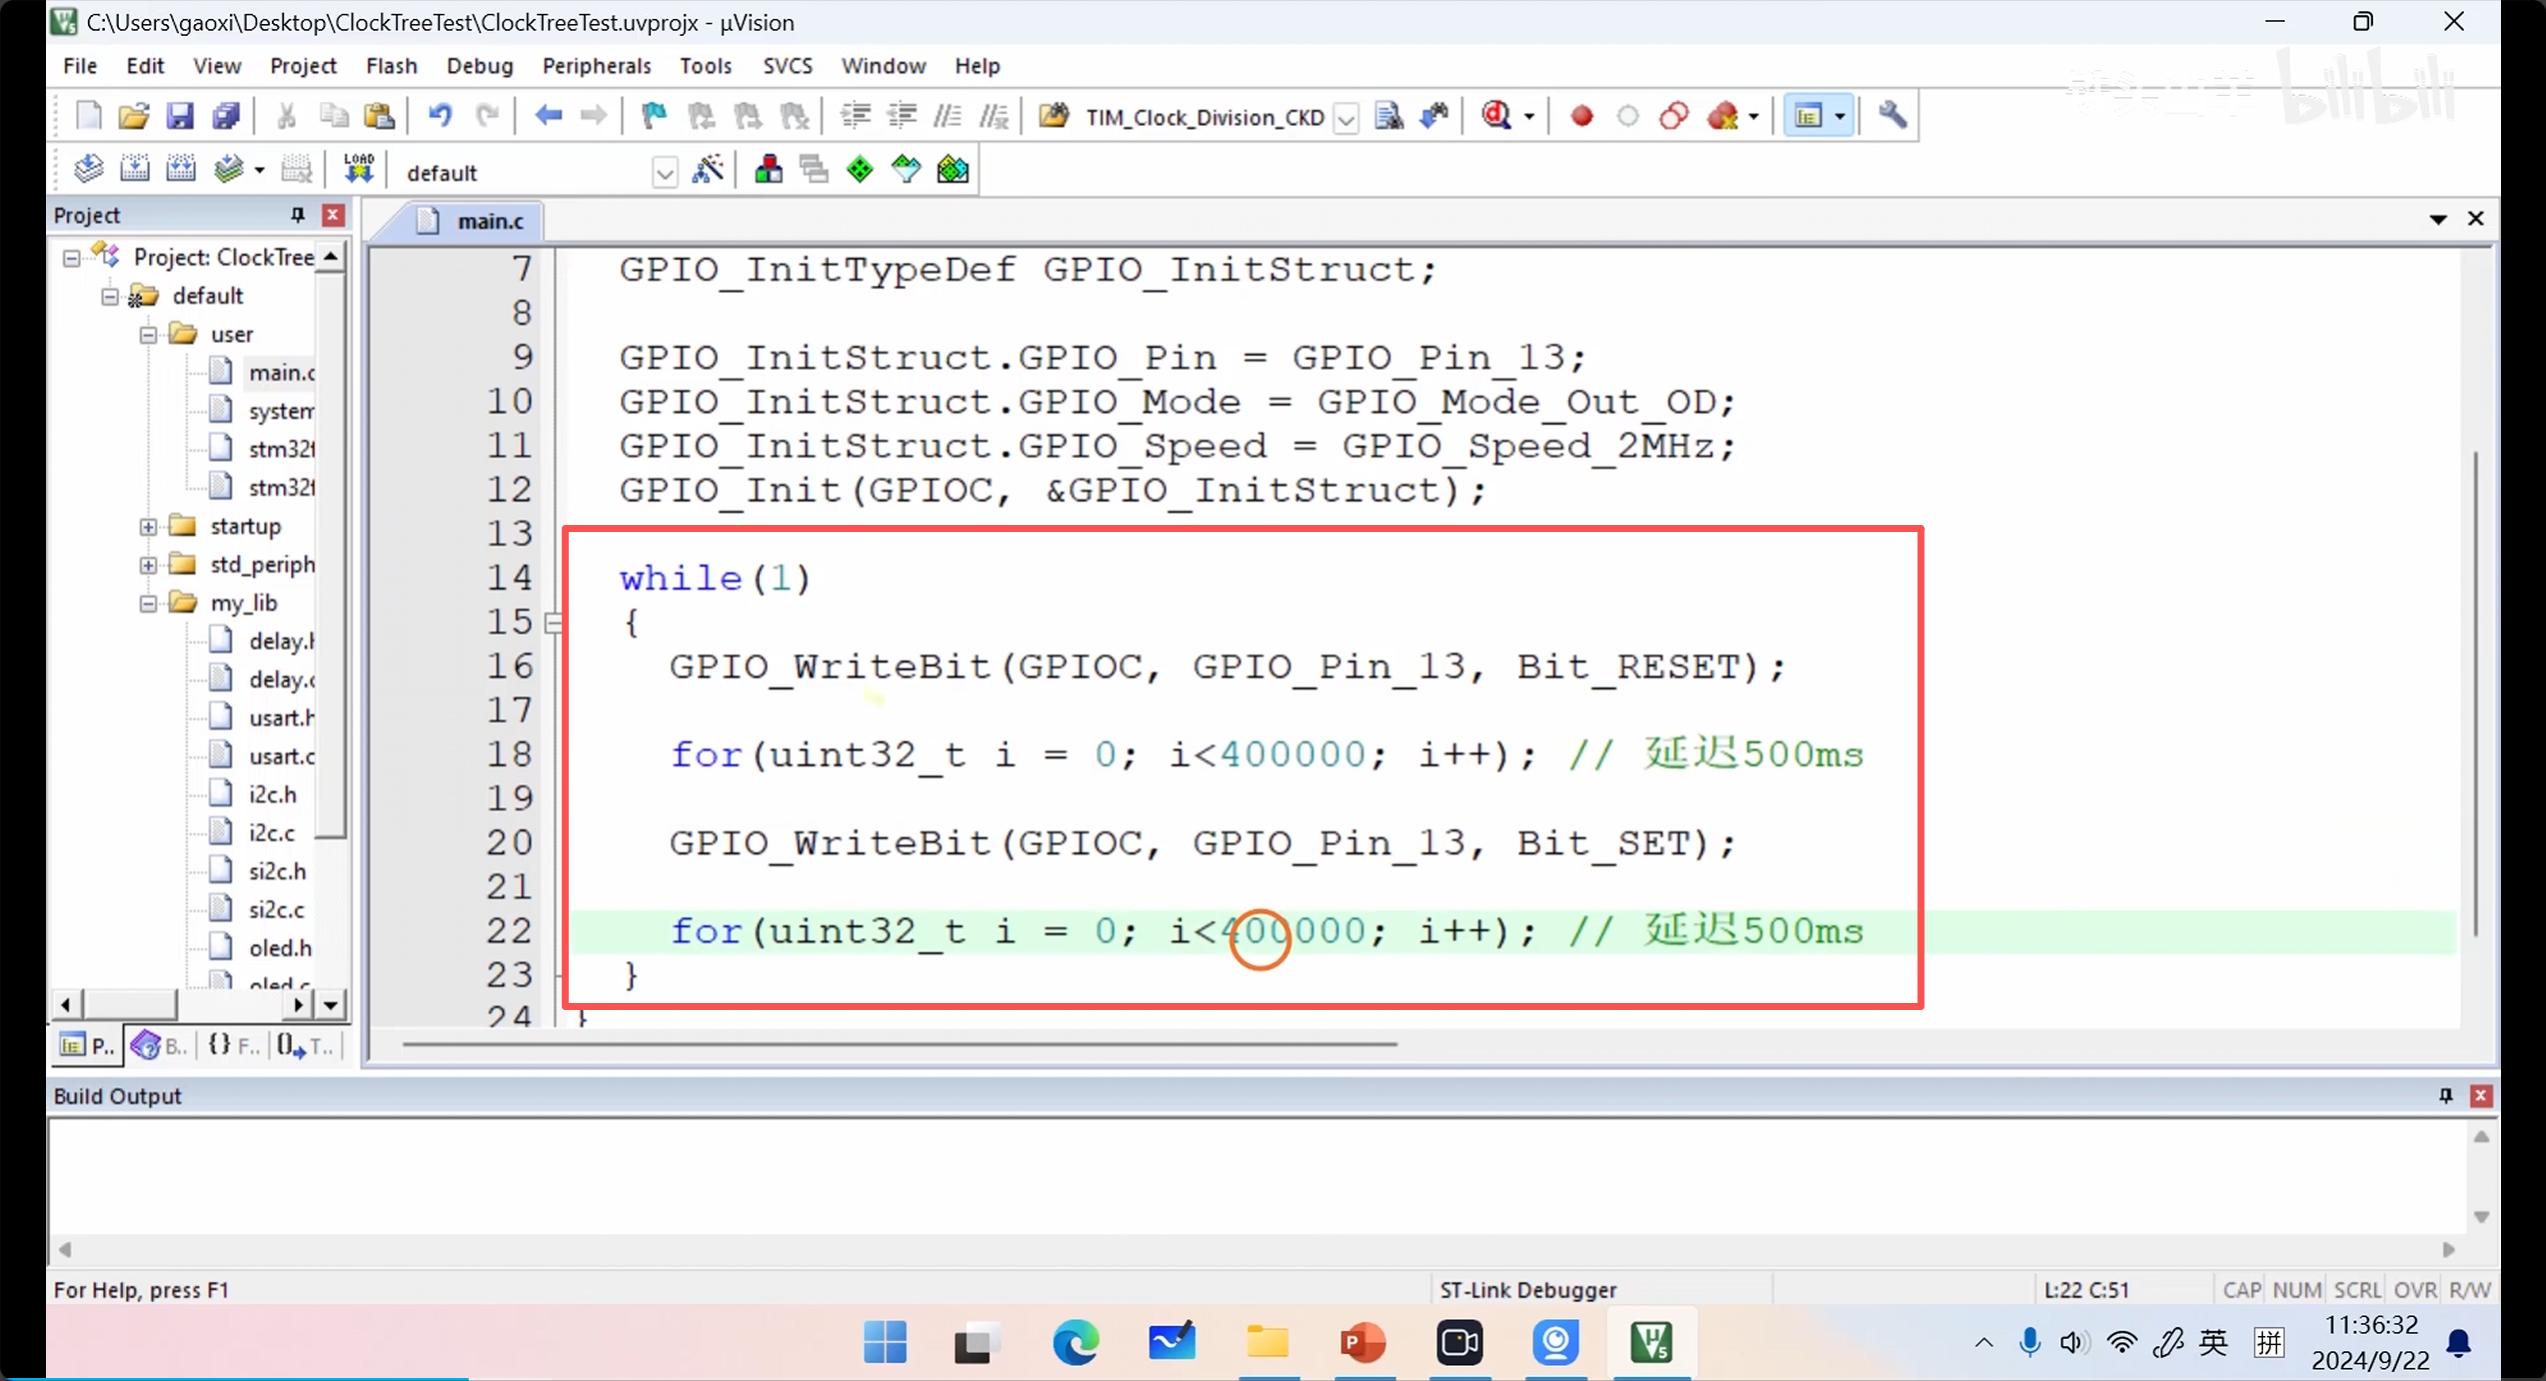This screenshot has height=1381, width=2546.
Task: Start debug session with magnifier icon
Action: [1496, 116]
